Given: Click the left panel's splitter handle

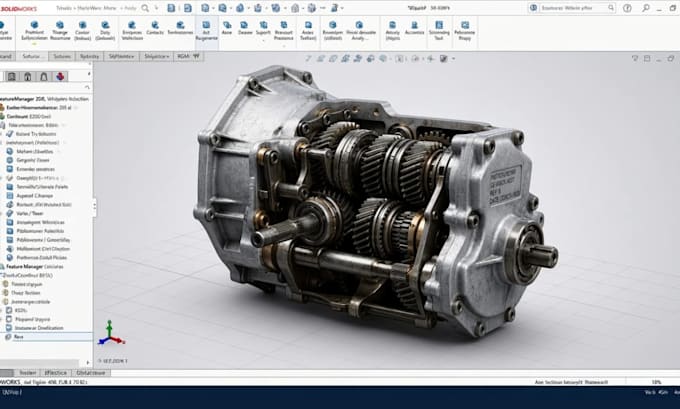Looking at the screenshot, I should 94,207.
